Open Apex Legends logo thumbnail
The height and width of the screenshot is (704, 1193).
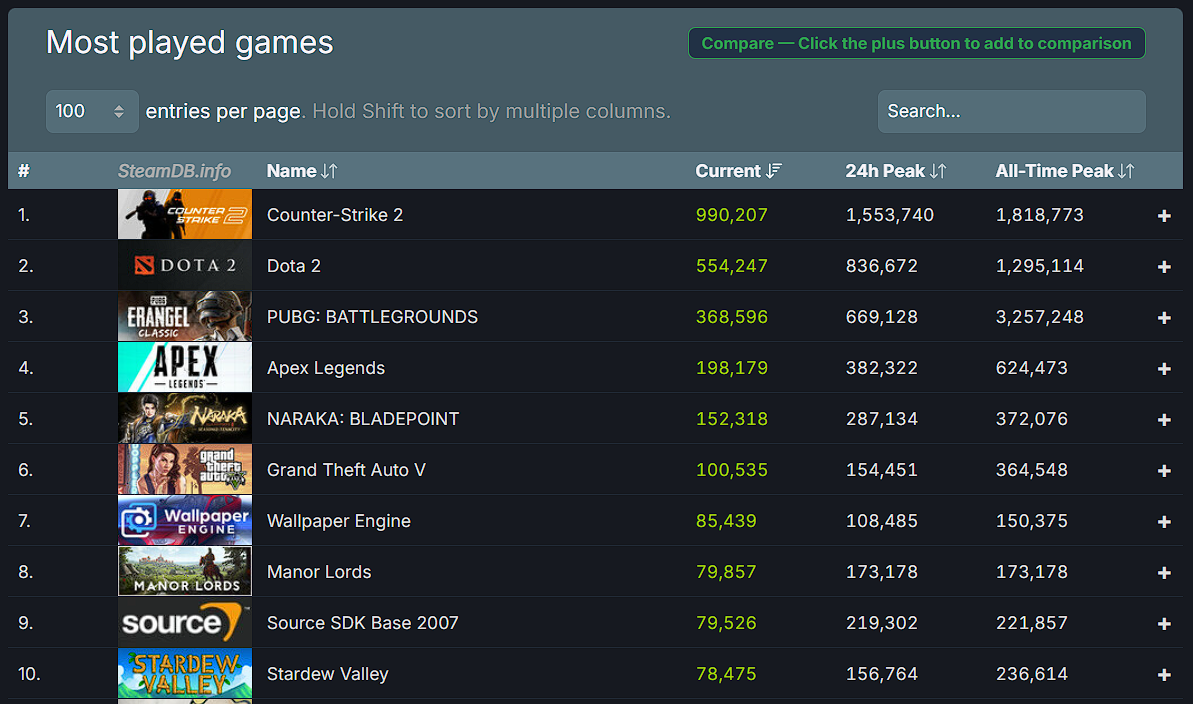(x=185, y=368)
